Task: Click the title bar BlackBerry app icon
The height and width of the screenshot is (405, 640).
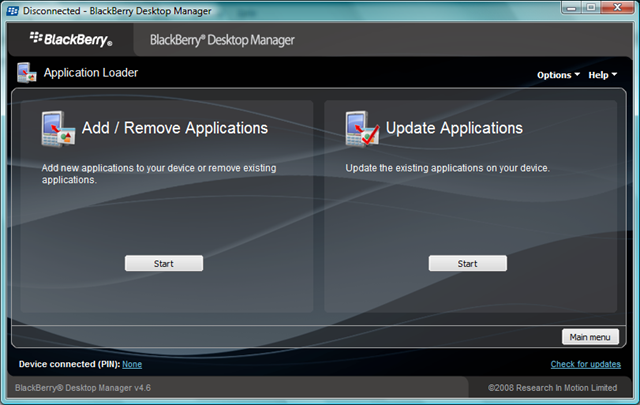Action: point(13,11)
